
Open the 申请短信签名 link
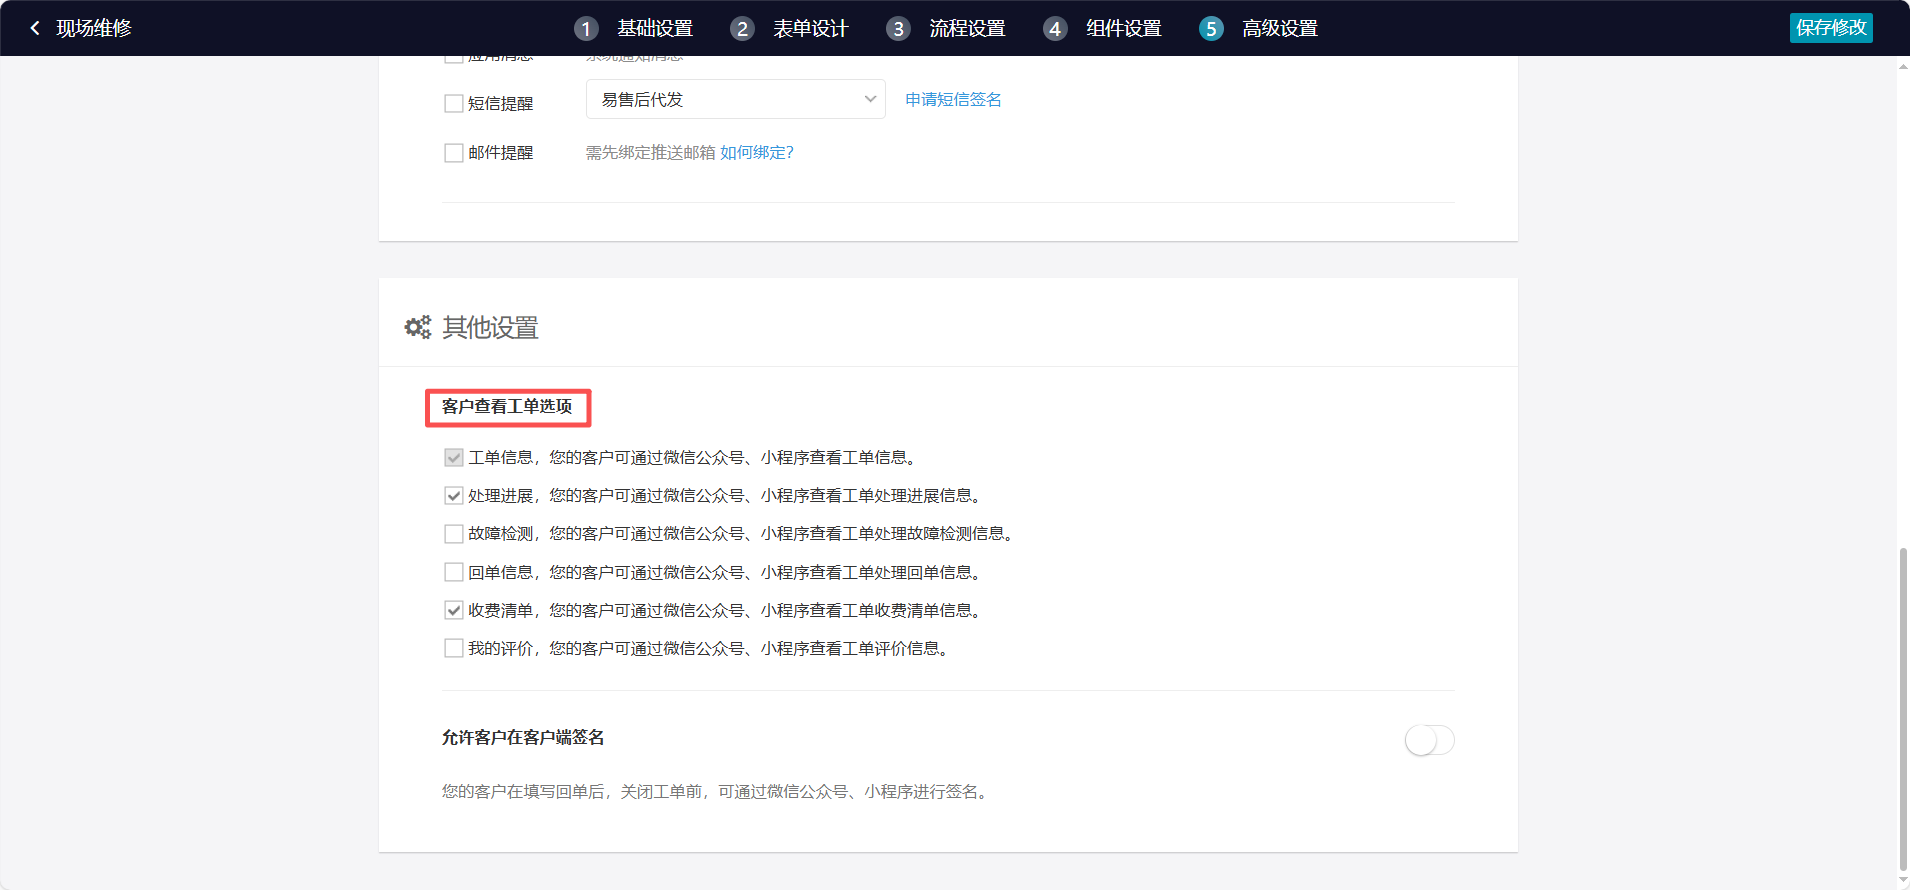point(953,99)
